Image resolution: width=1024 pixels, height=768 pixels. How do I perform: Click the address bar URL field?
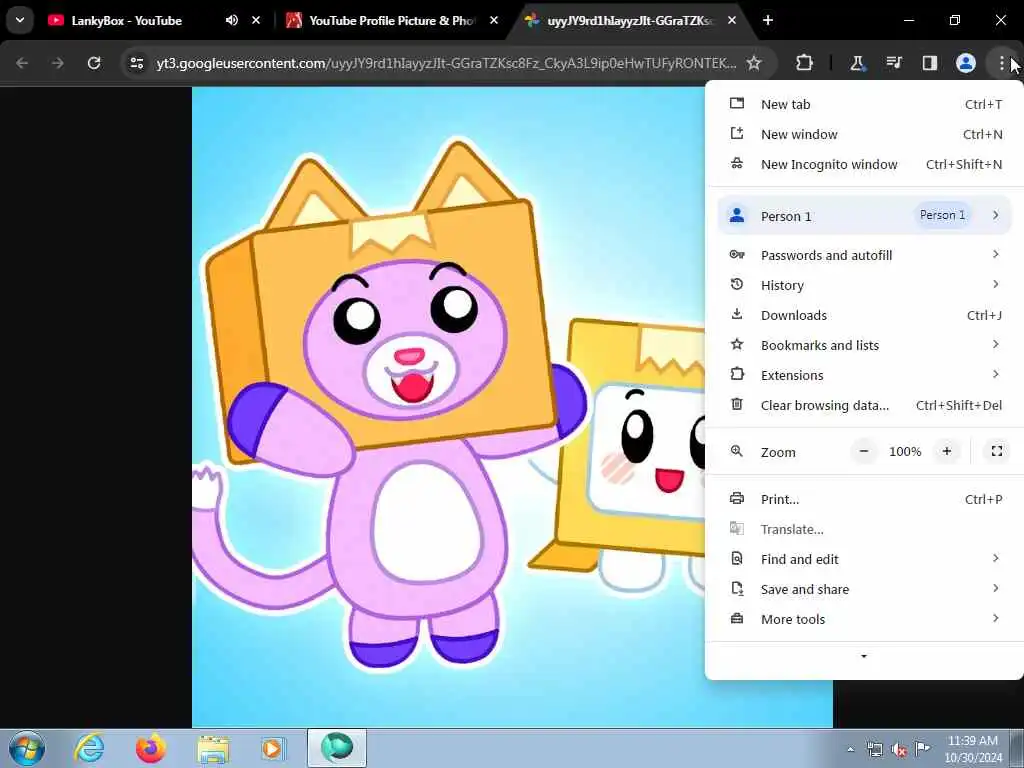coord(446,63)
